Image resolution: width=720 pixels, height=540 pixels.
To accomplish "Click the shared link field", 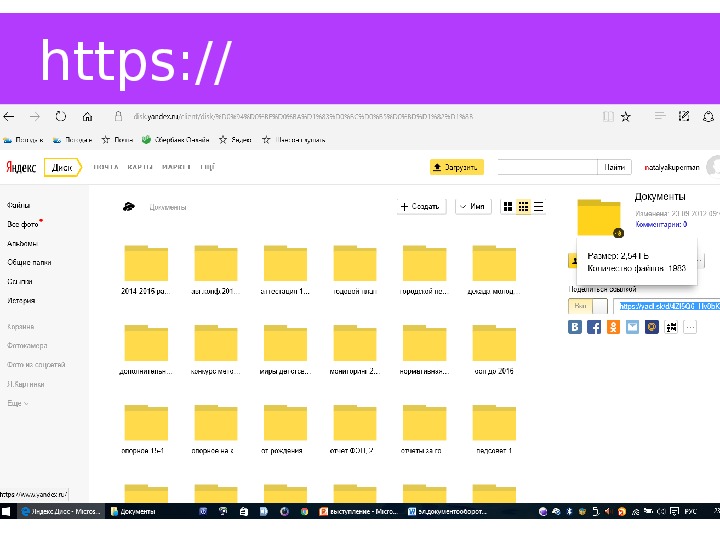I will 667,306.
